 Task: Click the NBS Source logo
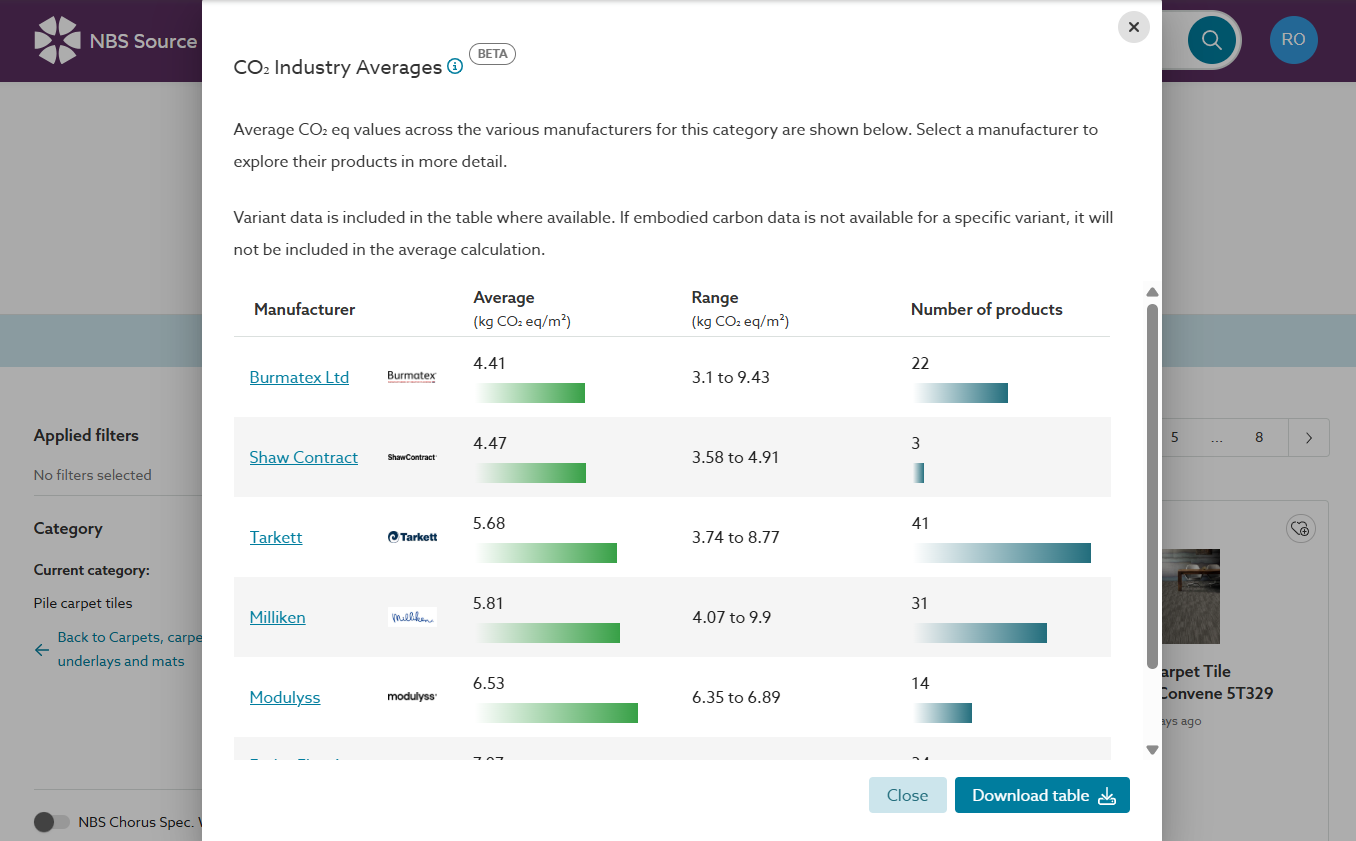click(x=116, y=41)
